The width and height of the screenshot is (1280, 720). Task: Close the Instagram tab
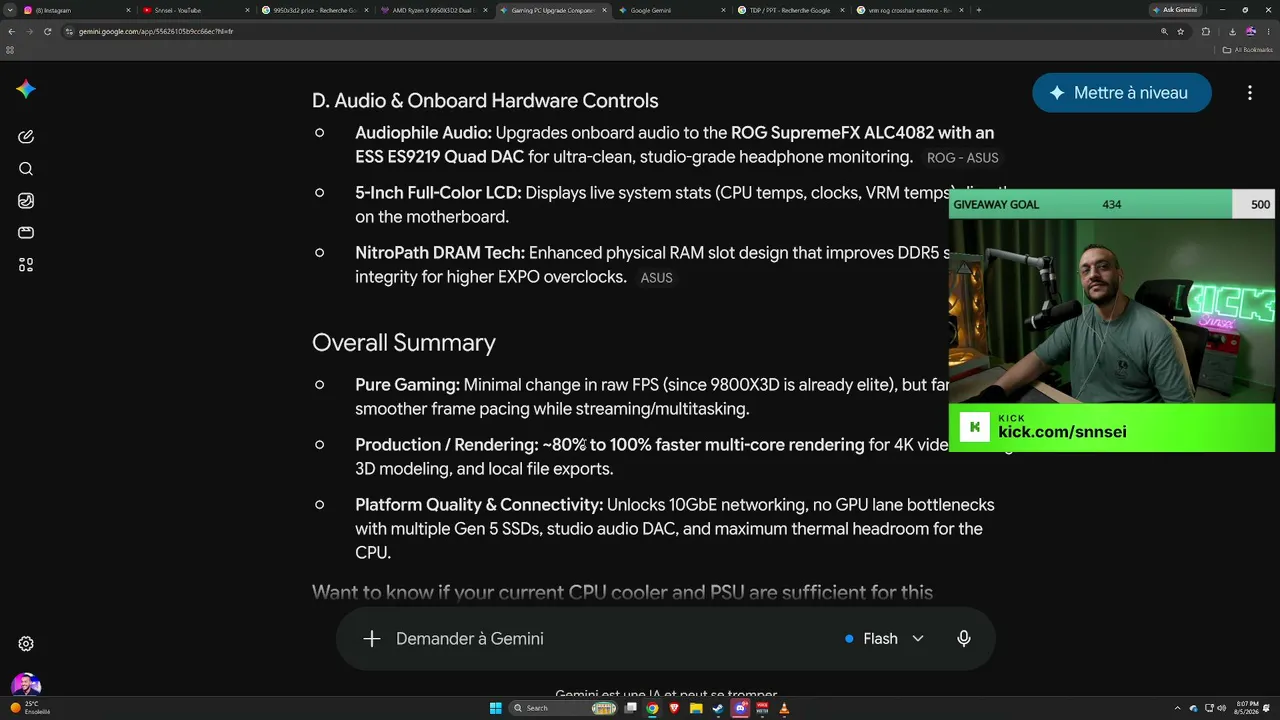pyautogui.click(x=128, y=10)
